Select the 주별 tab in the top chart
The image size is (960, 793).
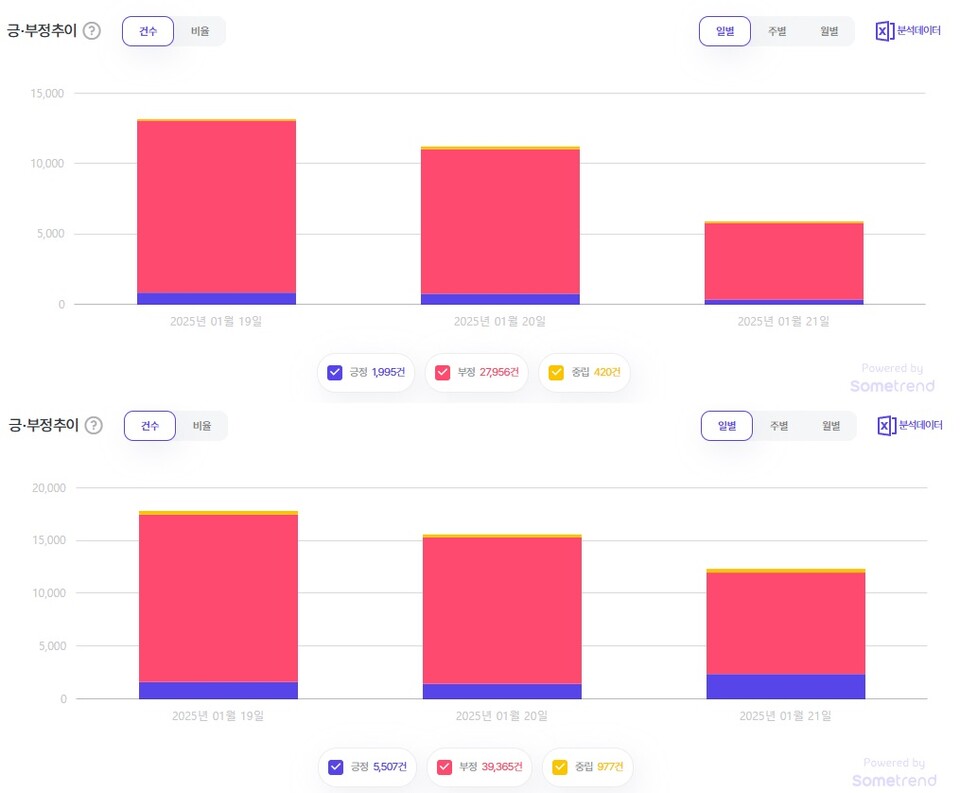pos(777,31)
